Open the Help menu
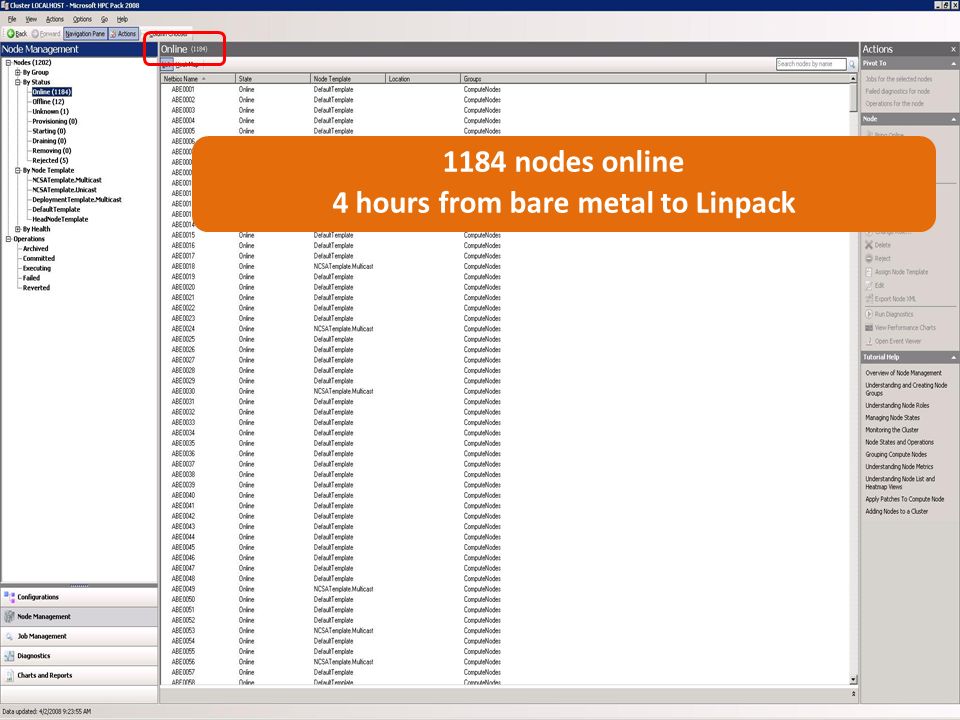The width and height of the screenshot is (960, 720). (x=122, y=20)
